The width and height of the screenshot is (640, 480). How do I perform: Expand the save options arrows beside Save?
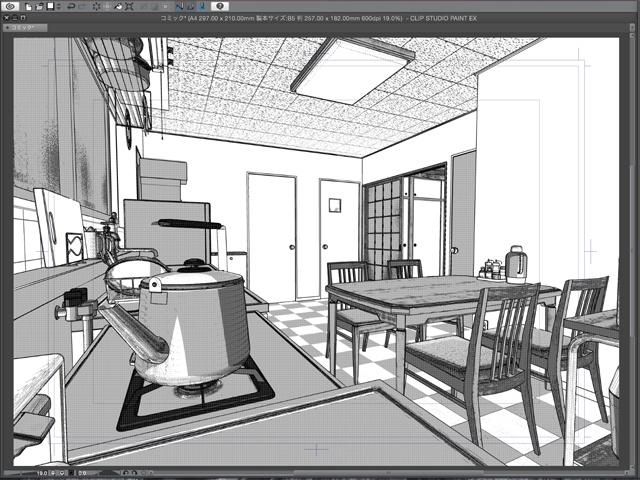tap(59, 7)
